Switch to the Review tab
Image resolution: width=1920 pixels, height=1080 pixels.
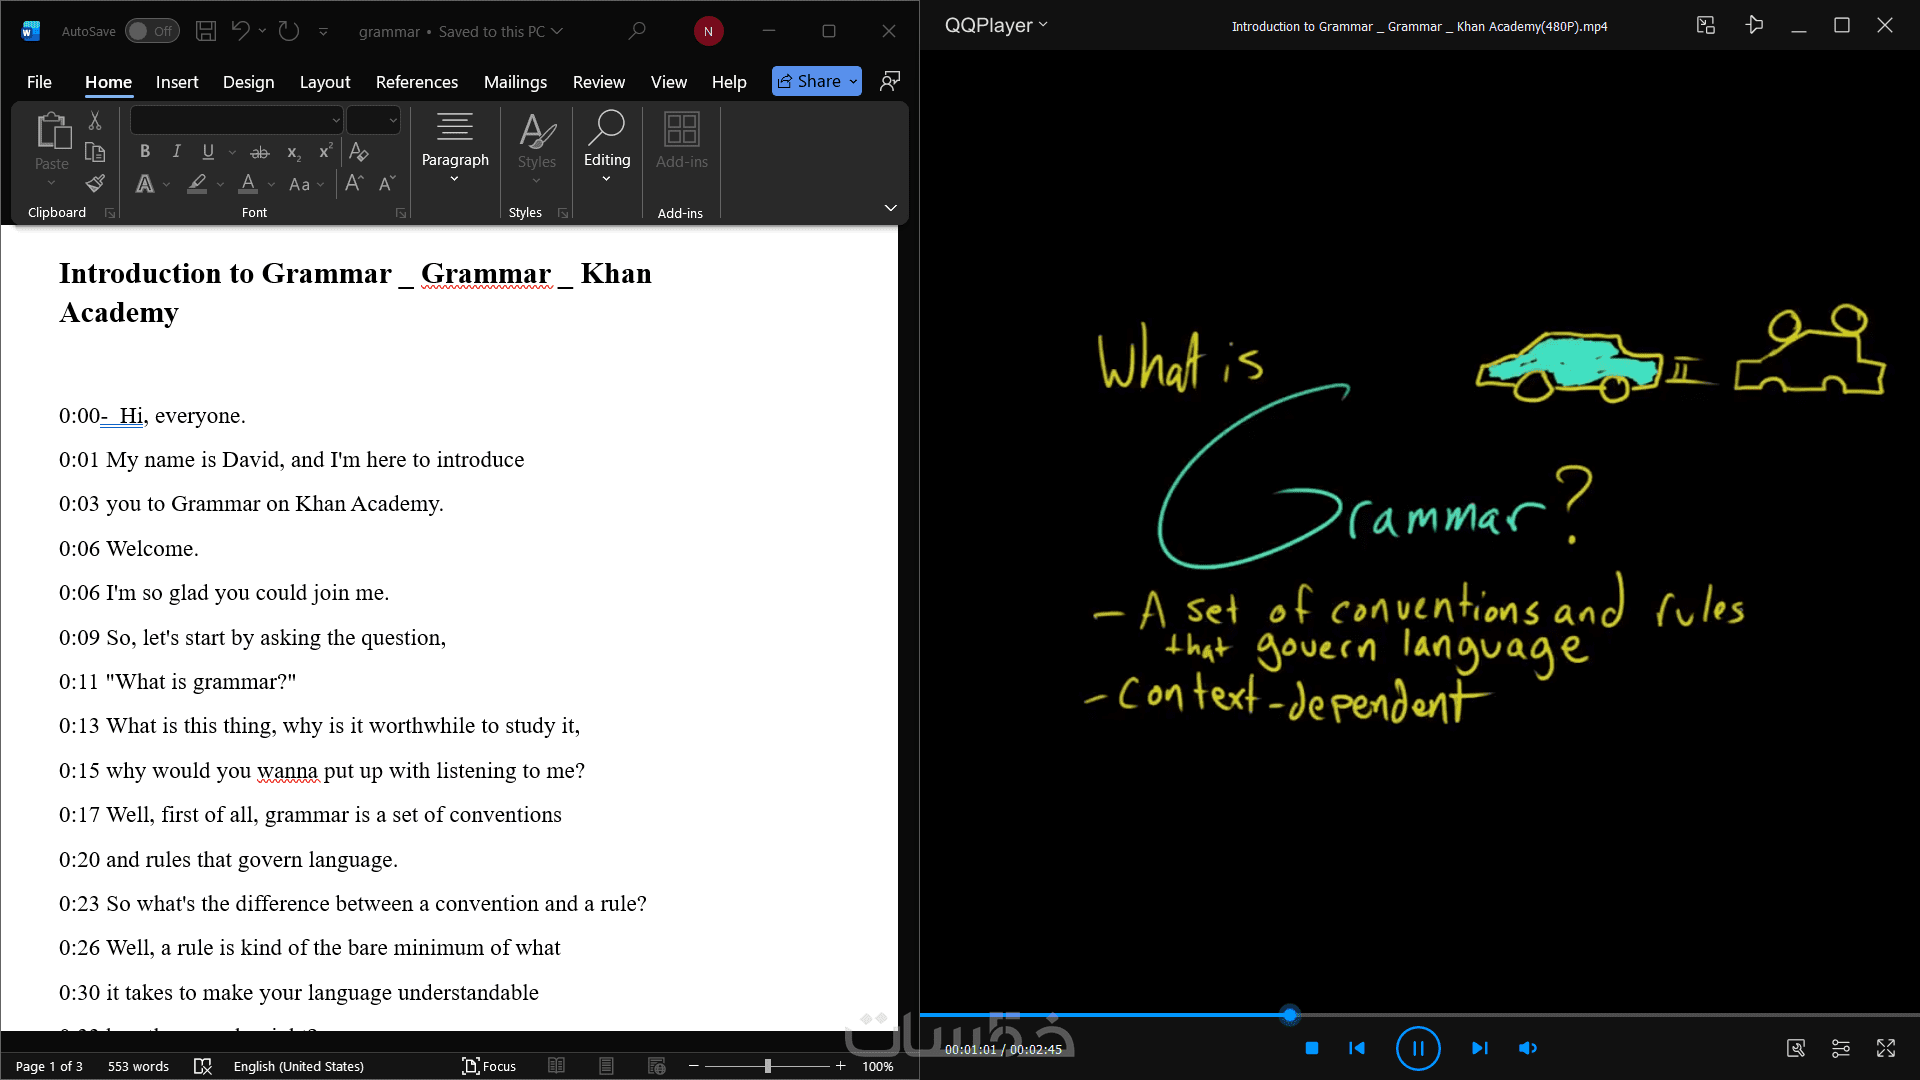click(599, 82)
